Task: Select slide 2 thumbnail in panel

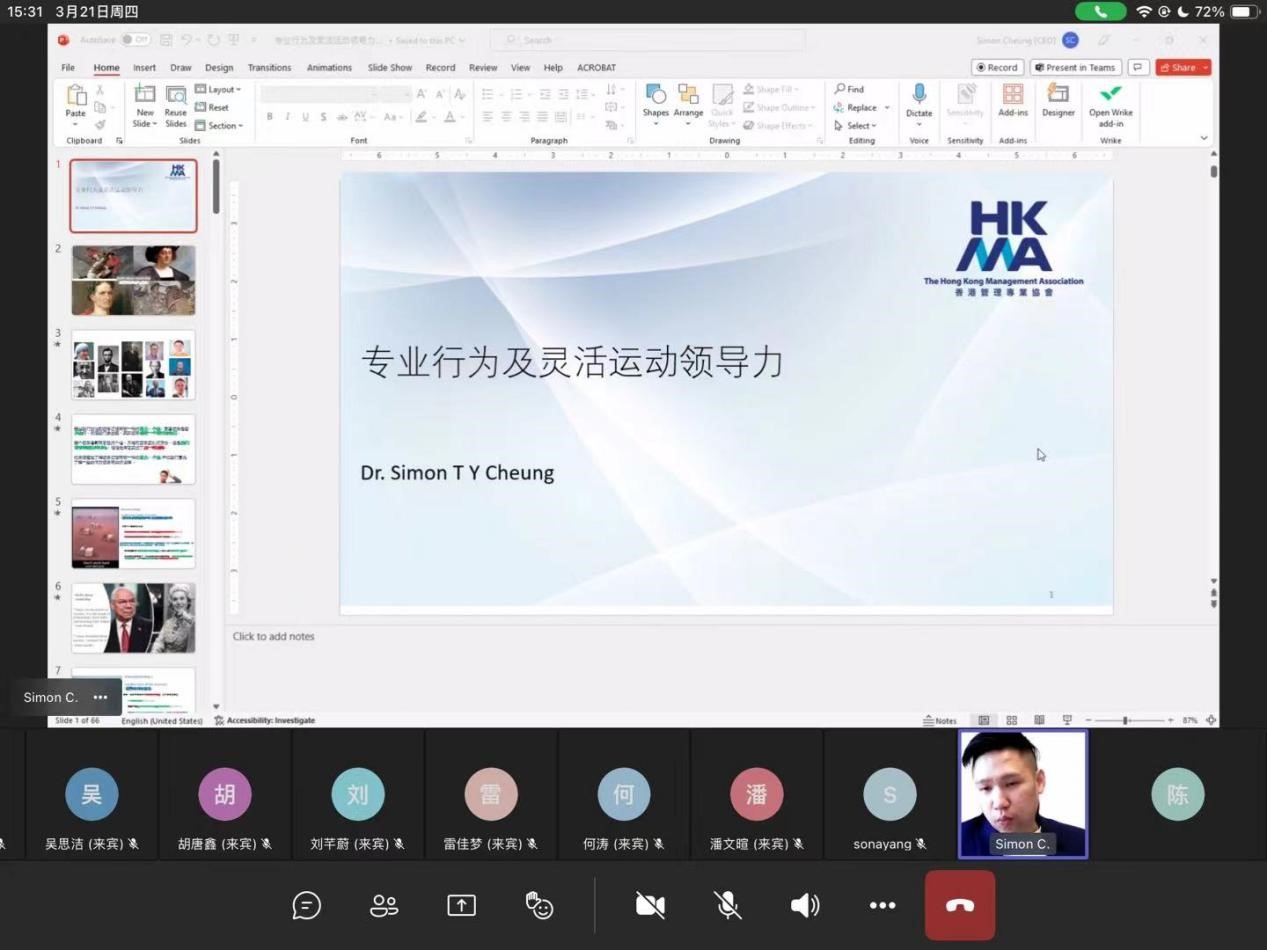Action: coord(133,281)
